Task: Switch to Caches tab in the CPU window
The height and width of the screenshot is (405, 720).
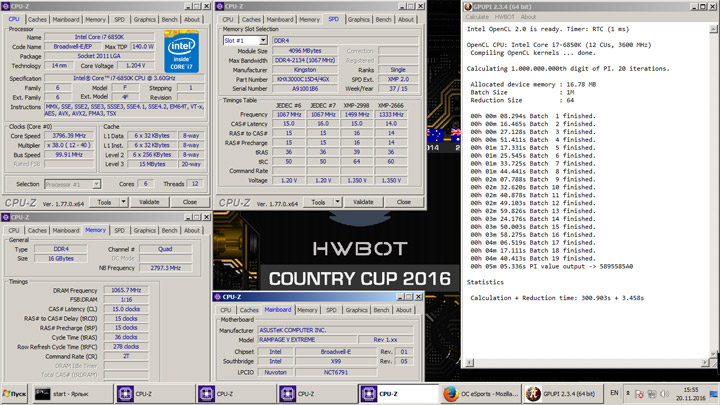Action: pos(37,19)
